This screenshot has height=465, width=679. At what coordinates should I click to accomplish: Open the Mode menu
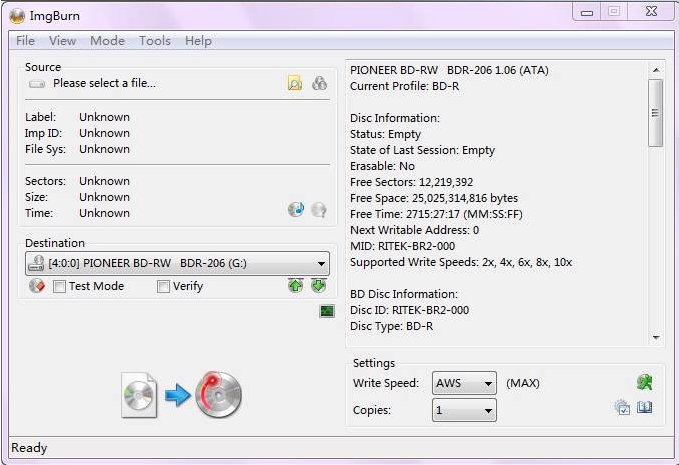[107, 41]
